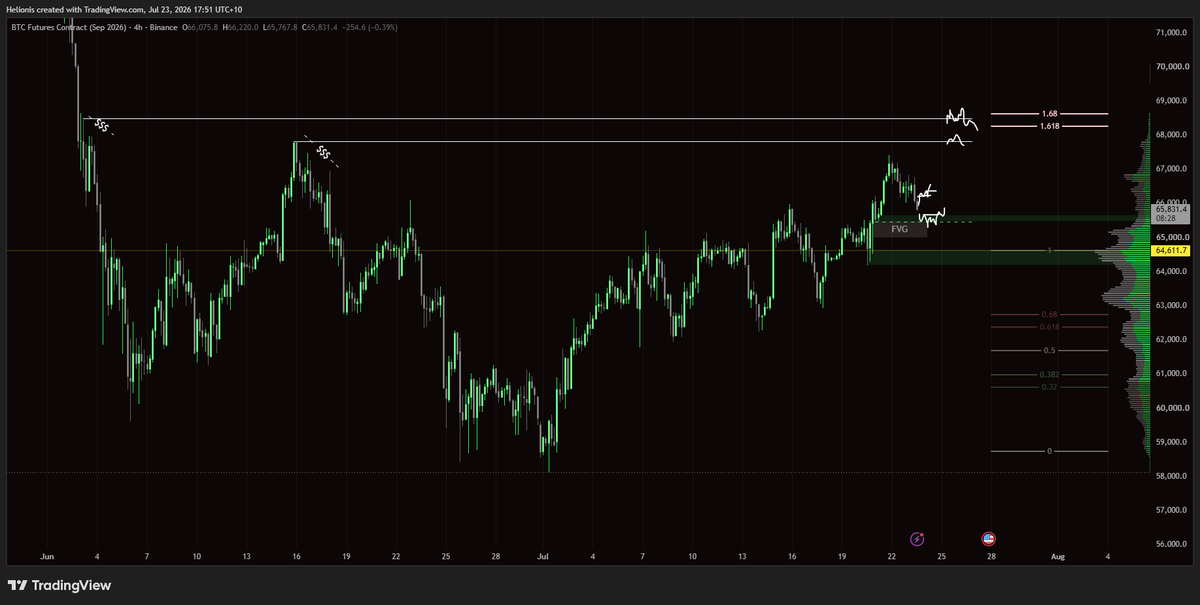Click the purple lightning event icon
The image size is (1200, 605).
pyautogui.click(x=918, y=539)
